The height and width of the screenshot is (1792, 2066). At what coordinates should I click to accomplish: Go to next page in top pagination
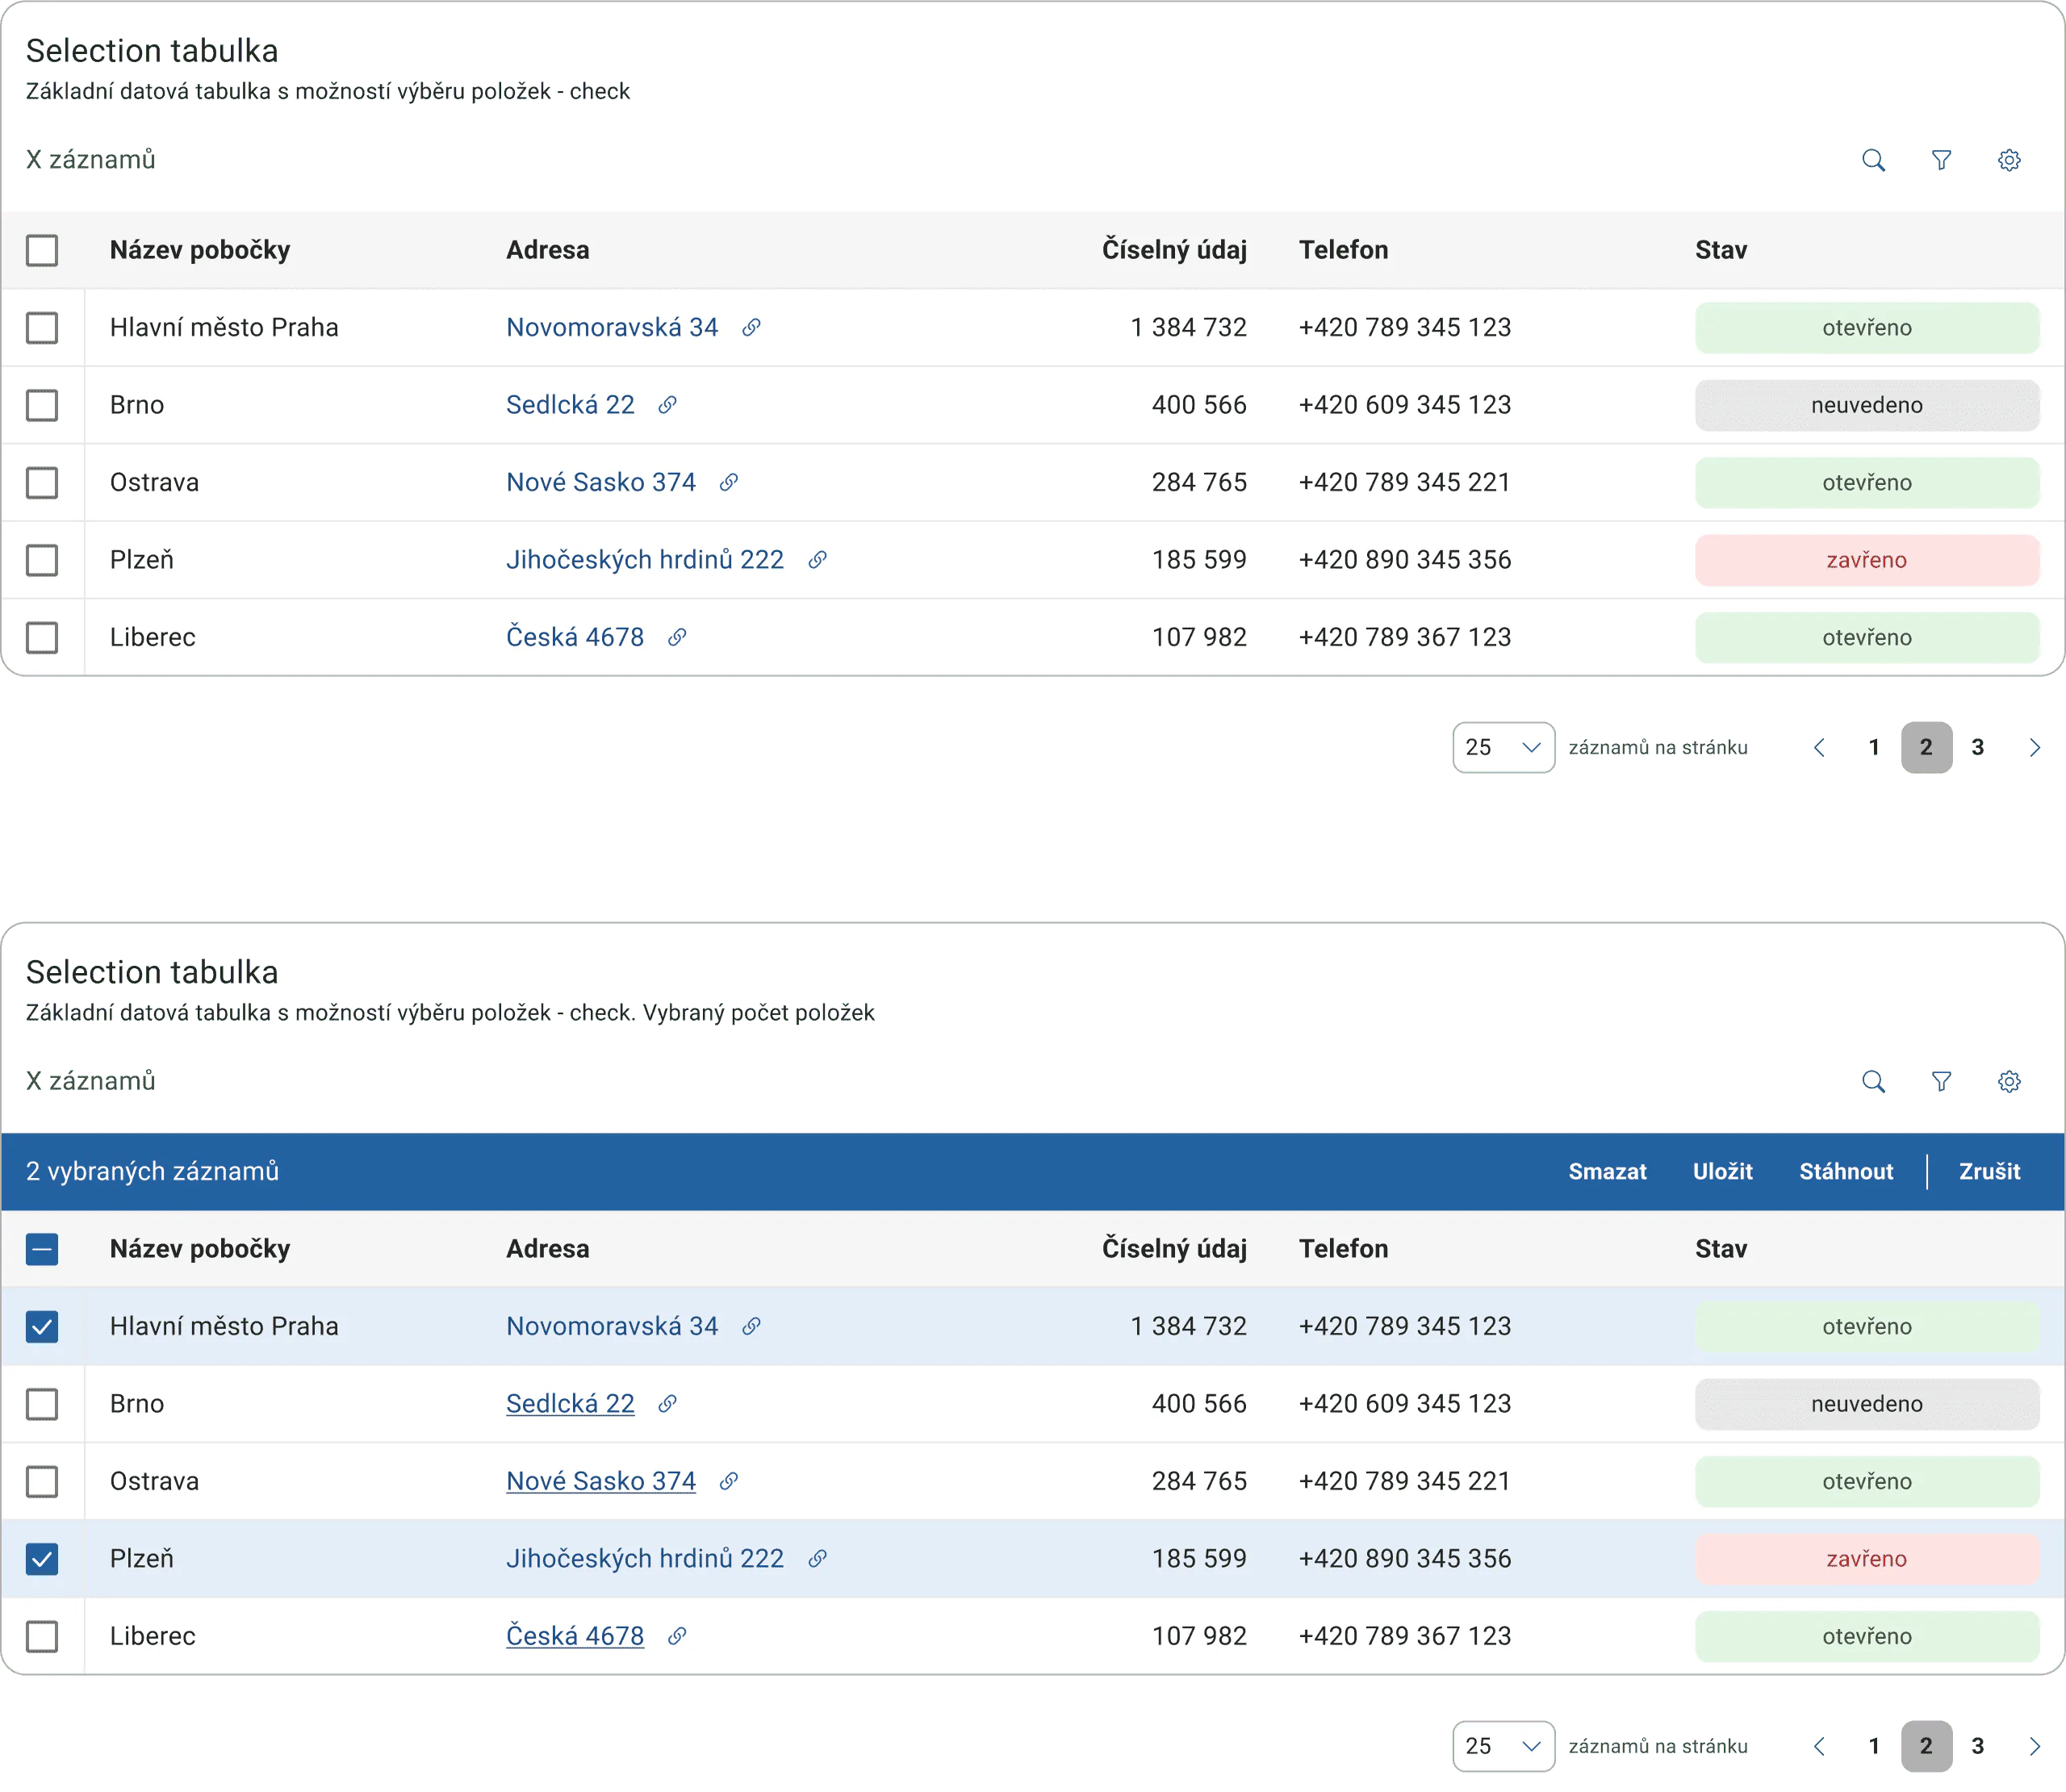click(2034, 747)
